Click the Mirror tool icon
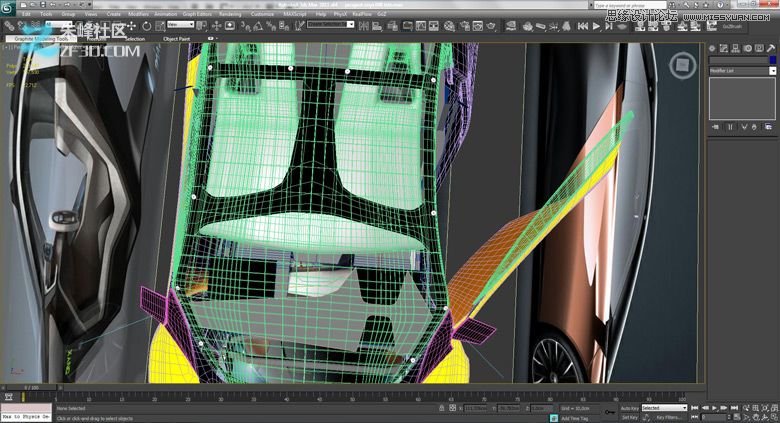Image resolution: width=780 pixels, height=423 pixels. [364, 26]
